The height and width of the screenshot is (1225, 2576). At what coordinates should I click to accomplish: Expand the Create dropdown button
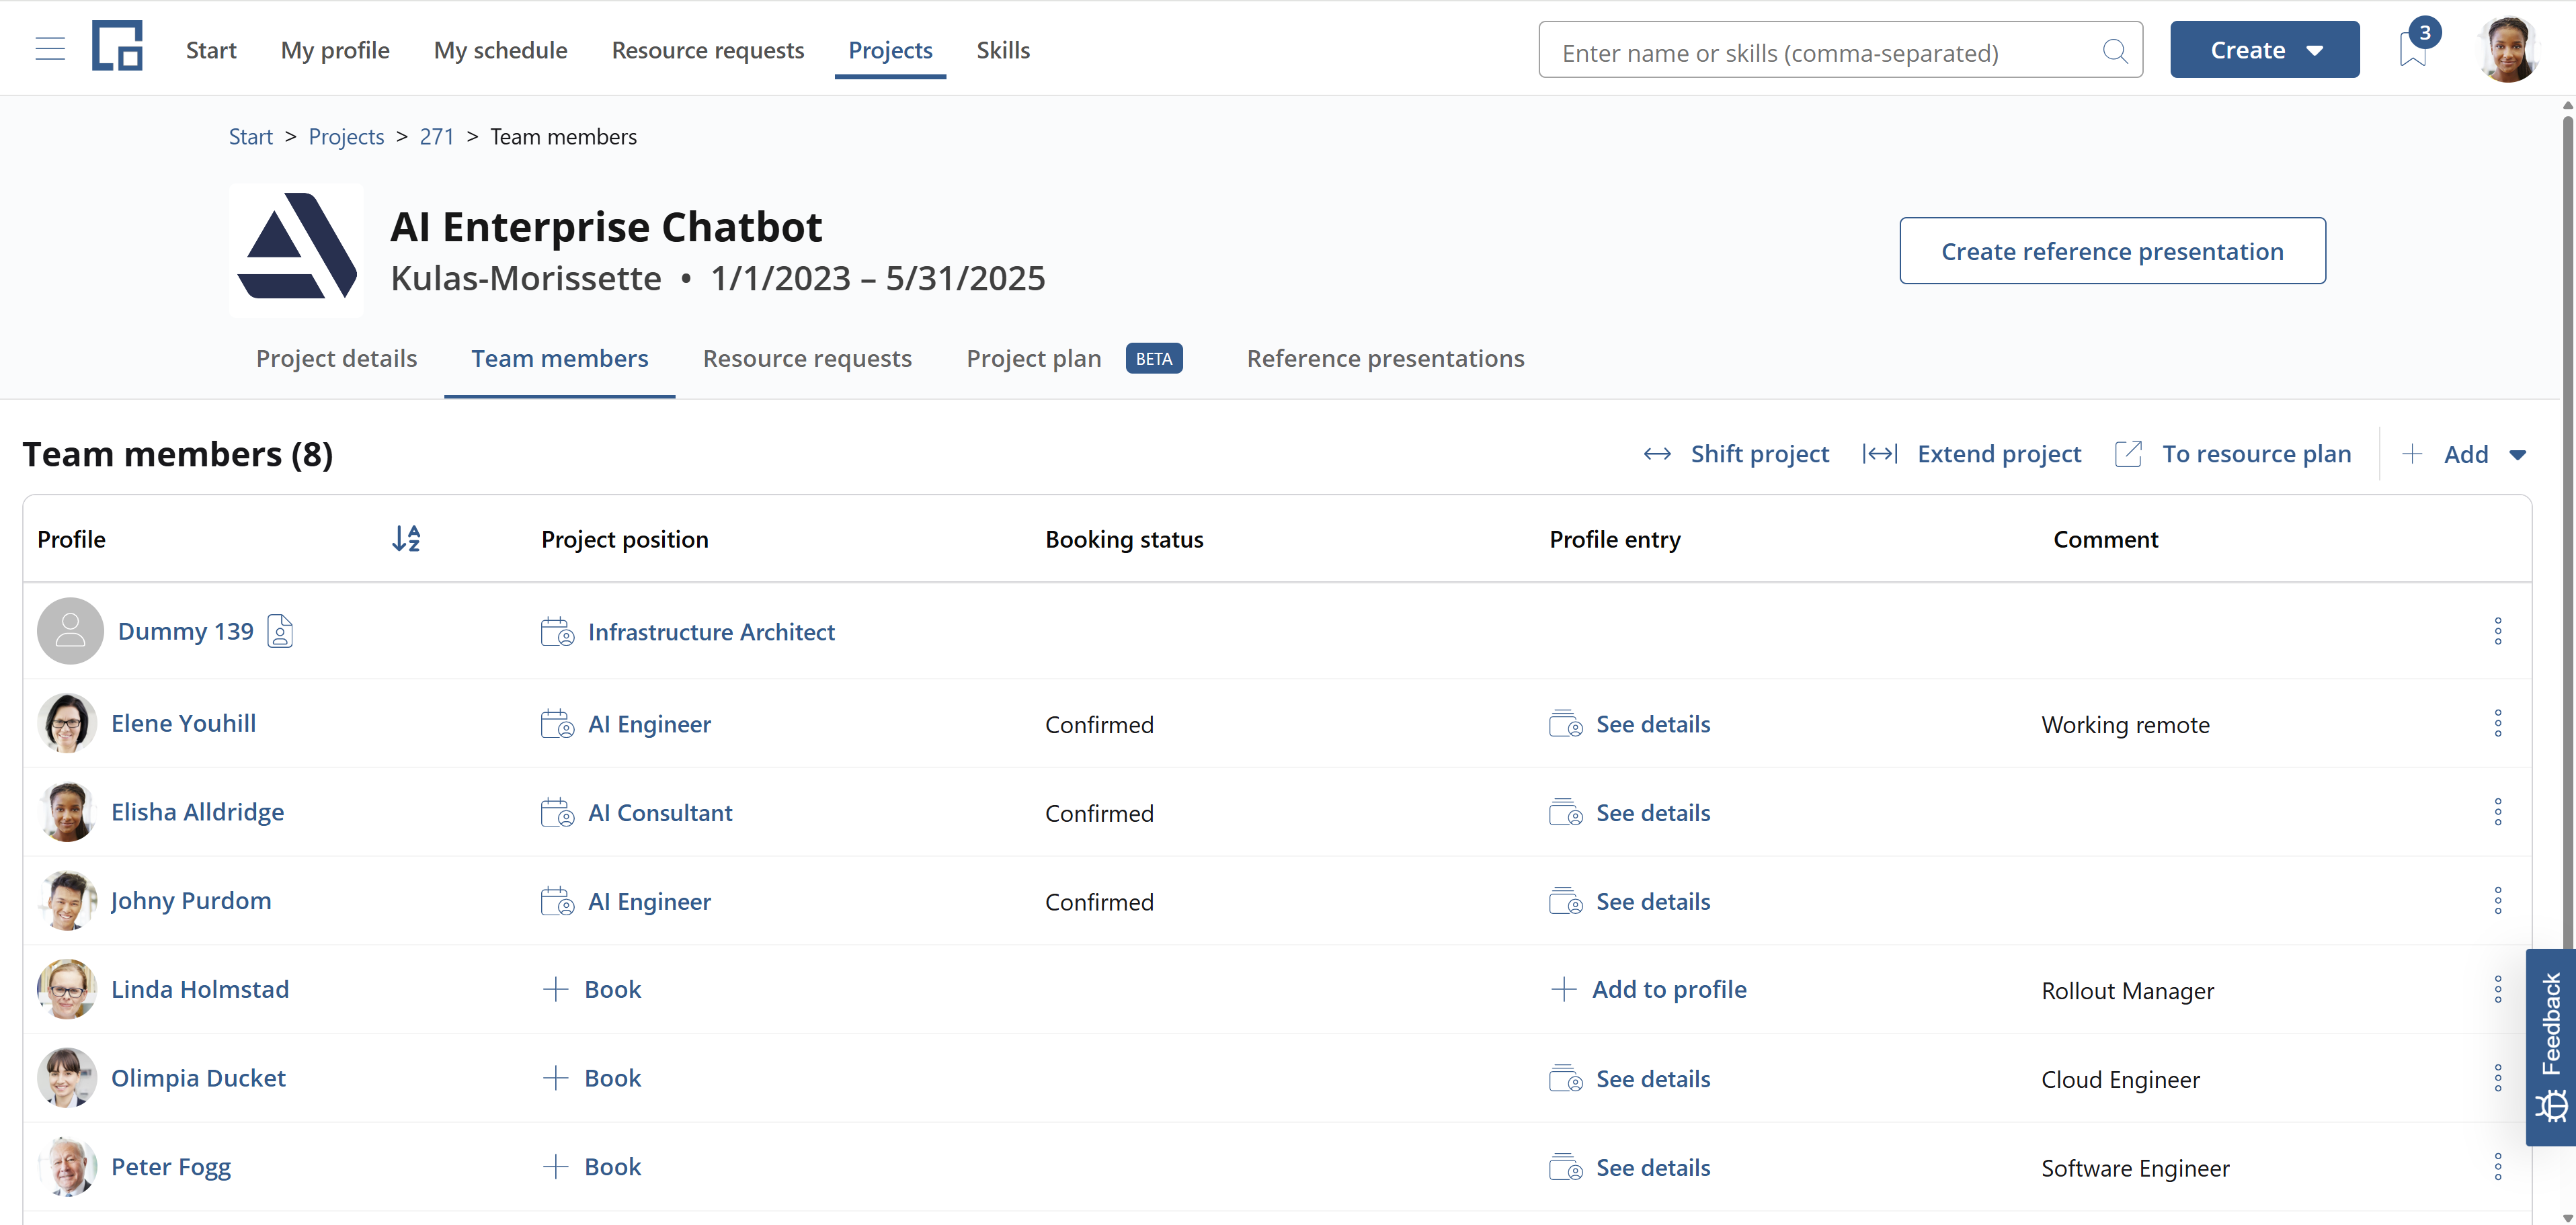click(x=2264, y=49)
